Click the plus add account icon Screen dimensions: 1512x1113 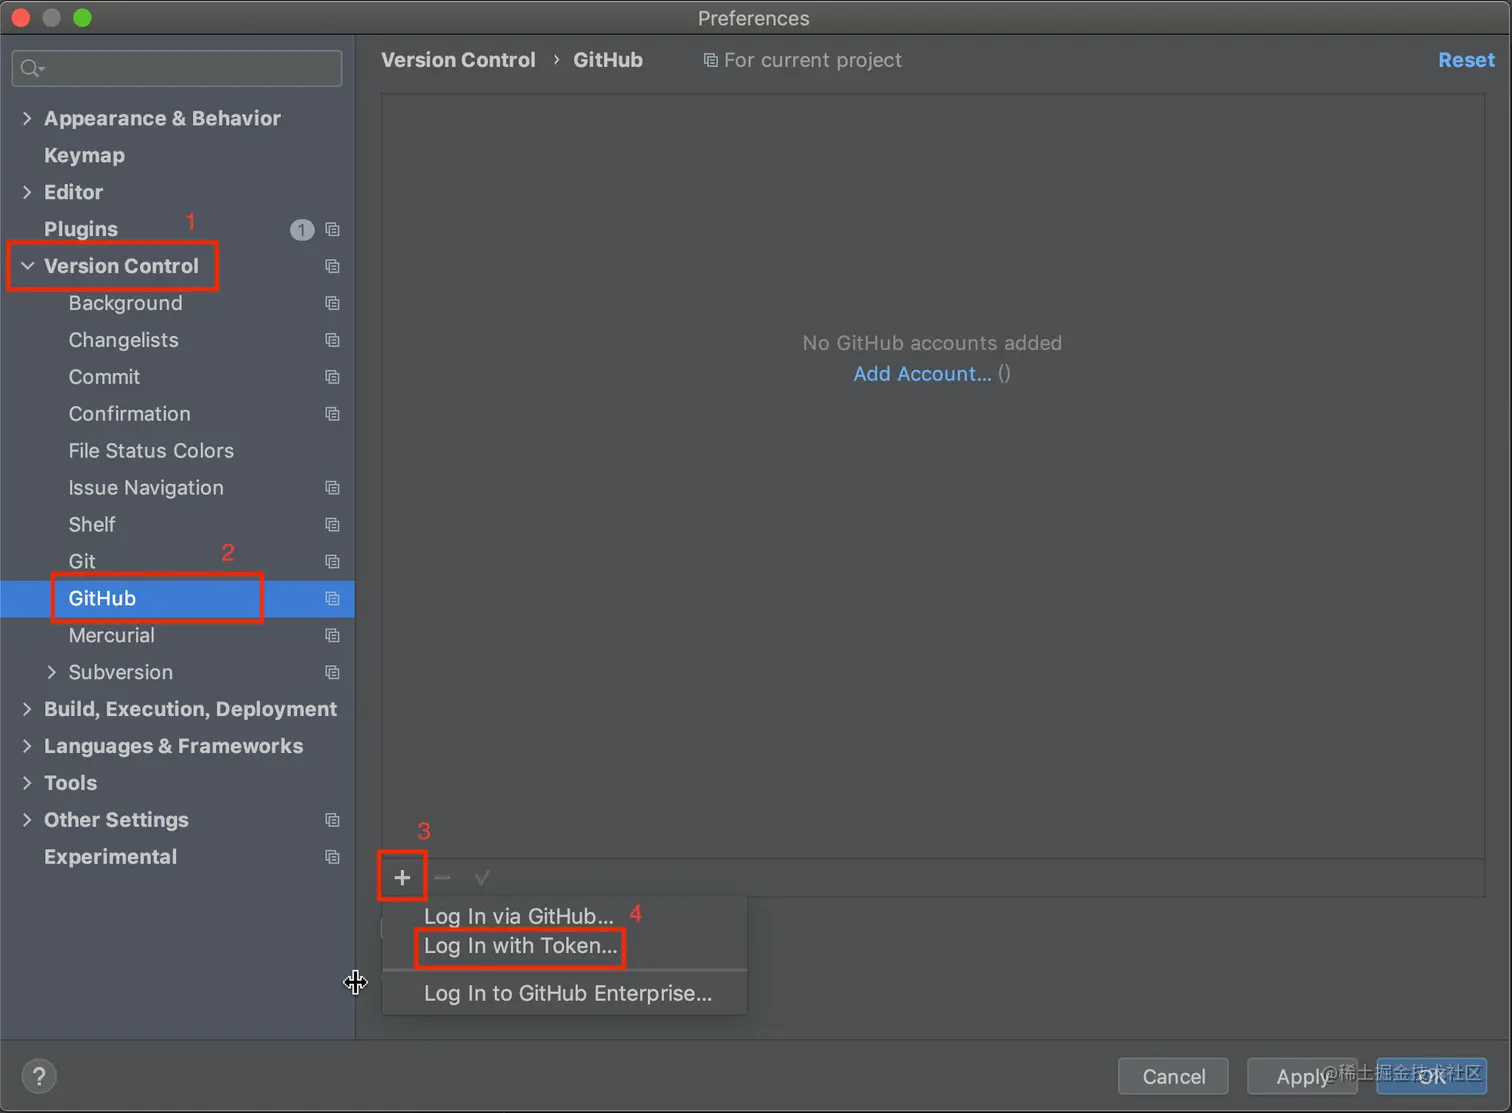click(x=402, y=877)
